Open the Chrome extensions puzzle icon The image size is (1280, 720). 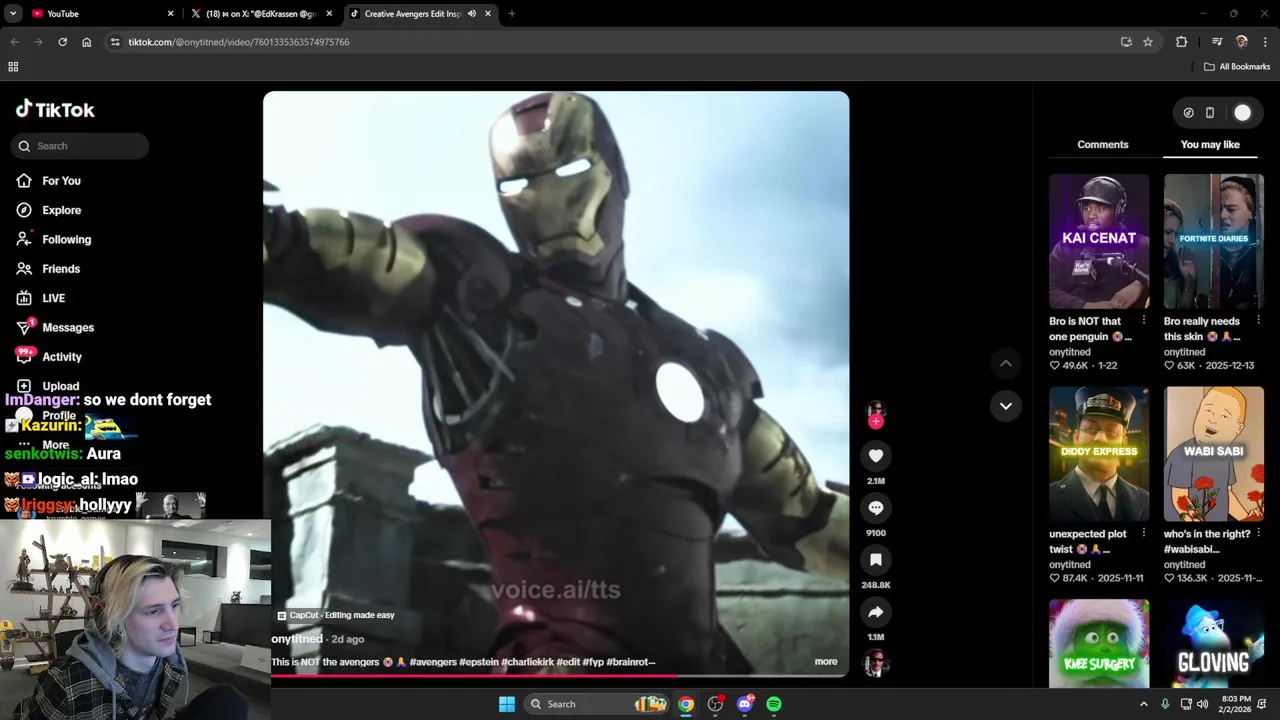(1181, 42)
